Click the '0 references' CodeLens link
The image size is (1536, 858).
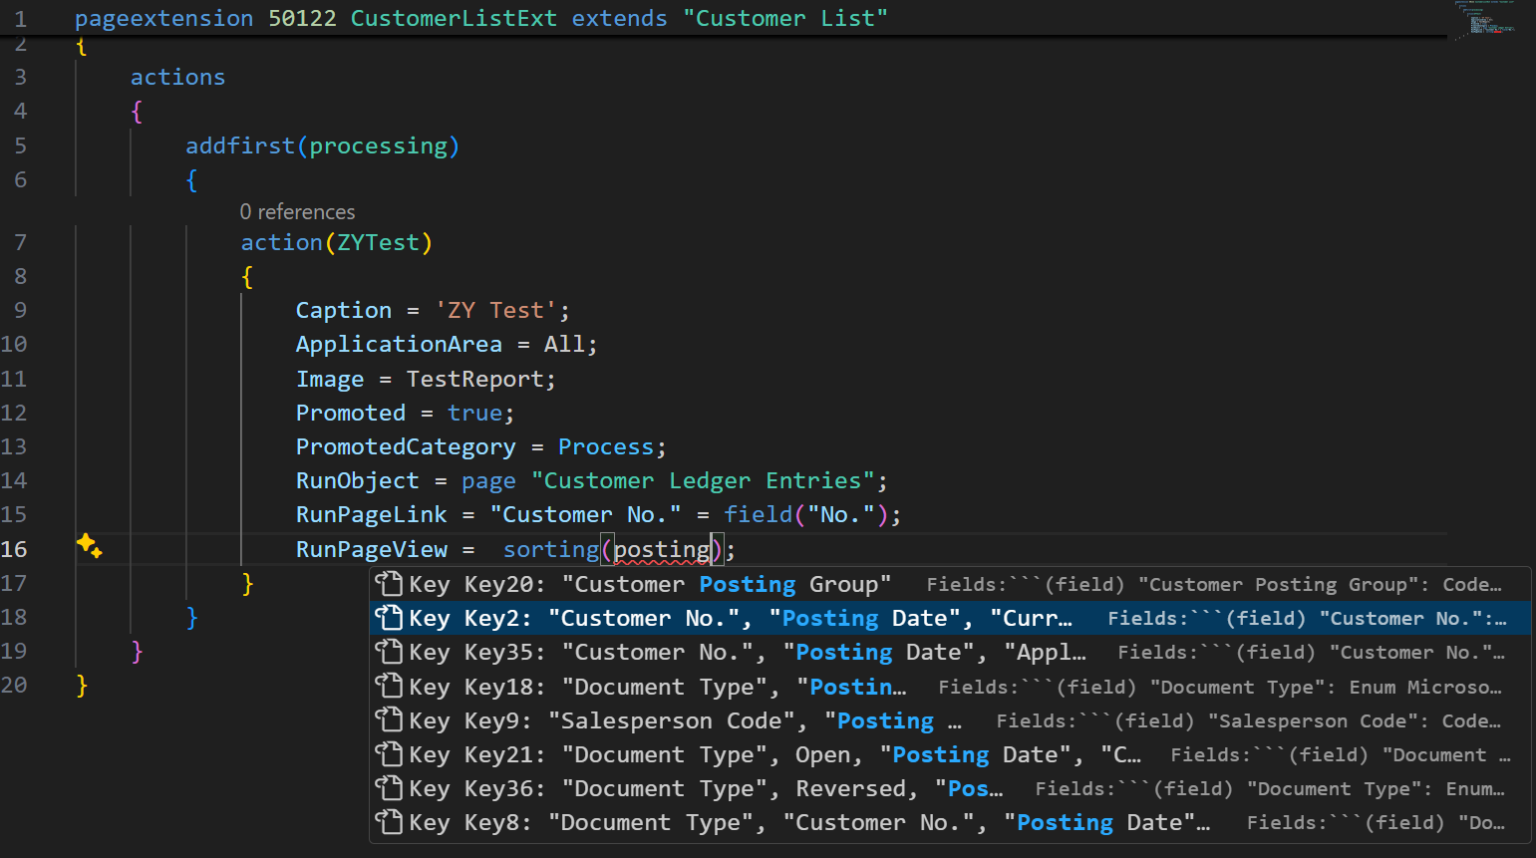(297, 211)
